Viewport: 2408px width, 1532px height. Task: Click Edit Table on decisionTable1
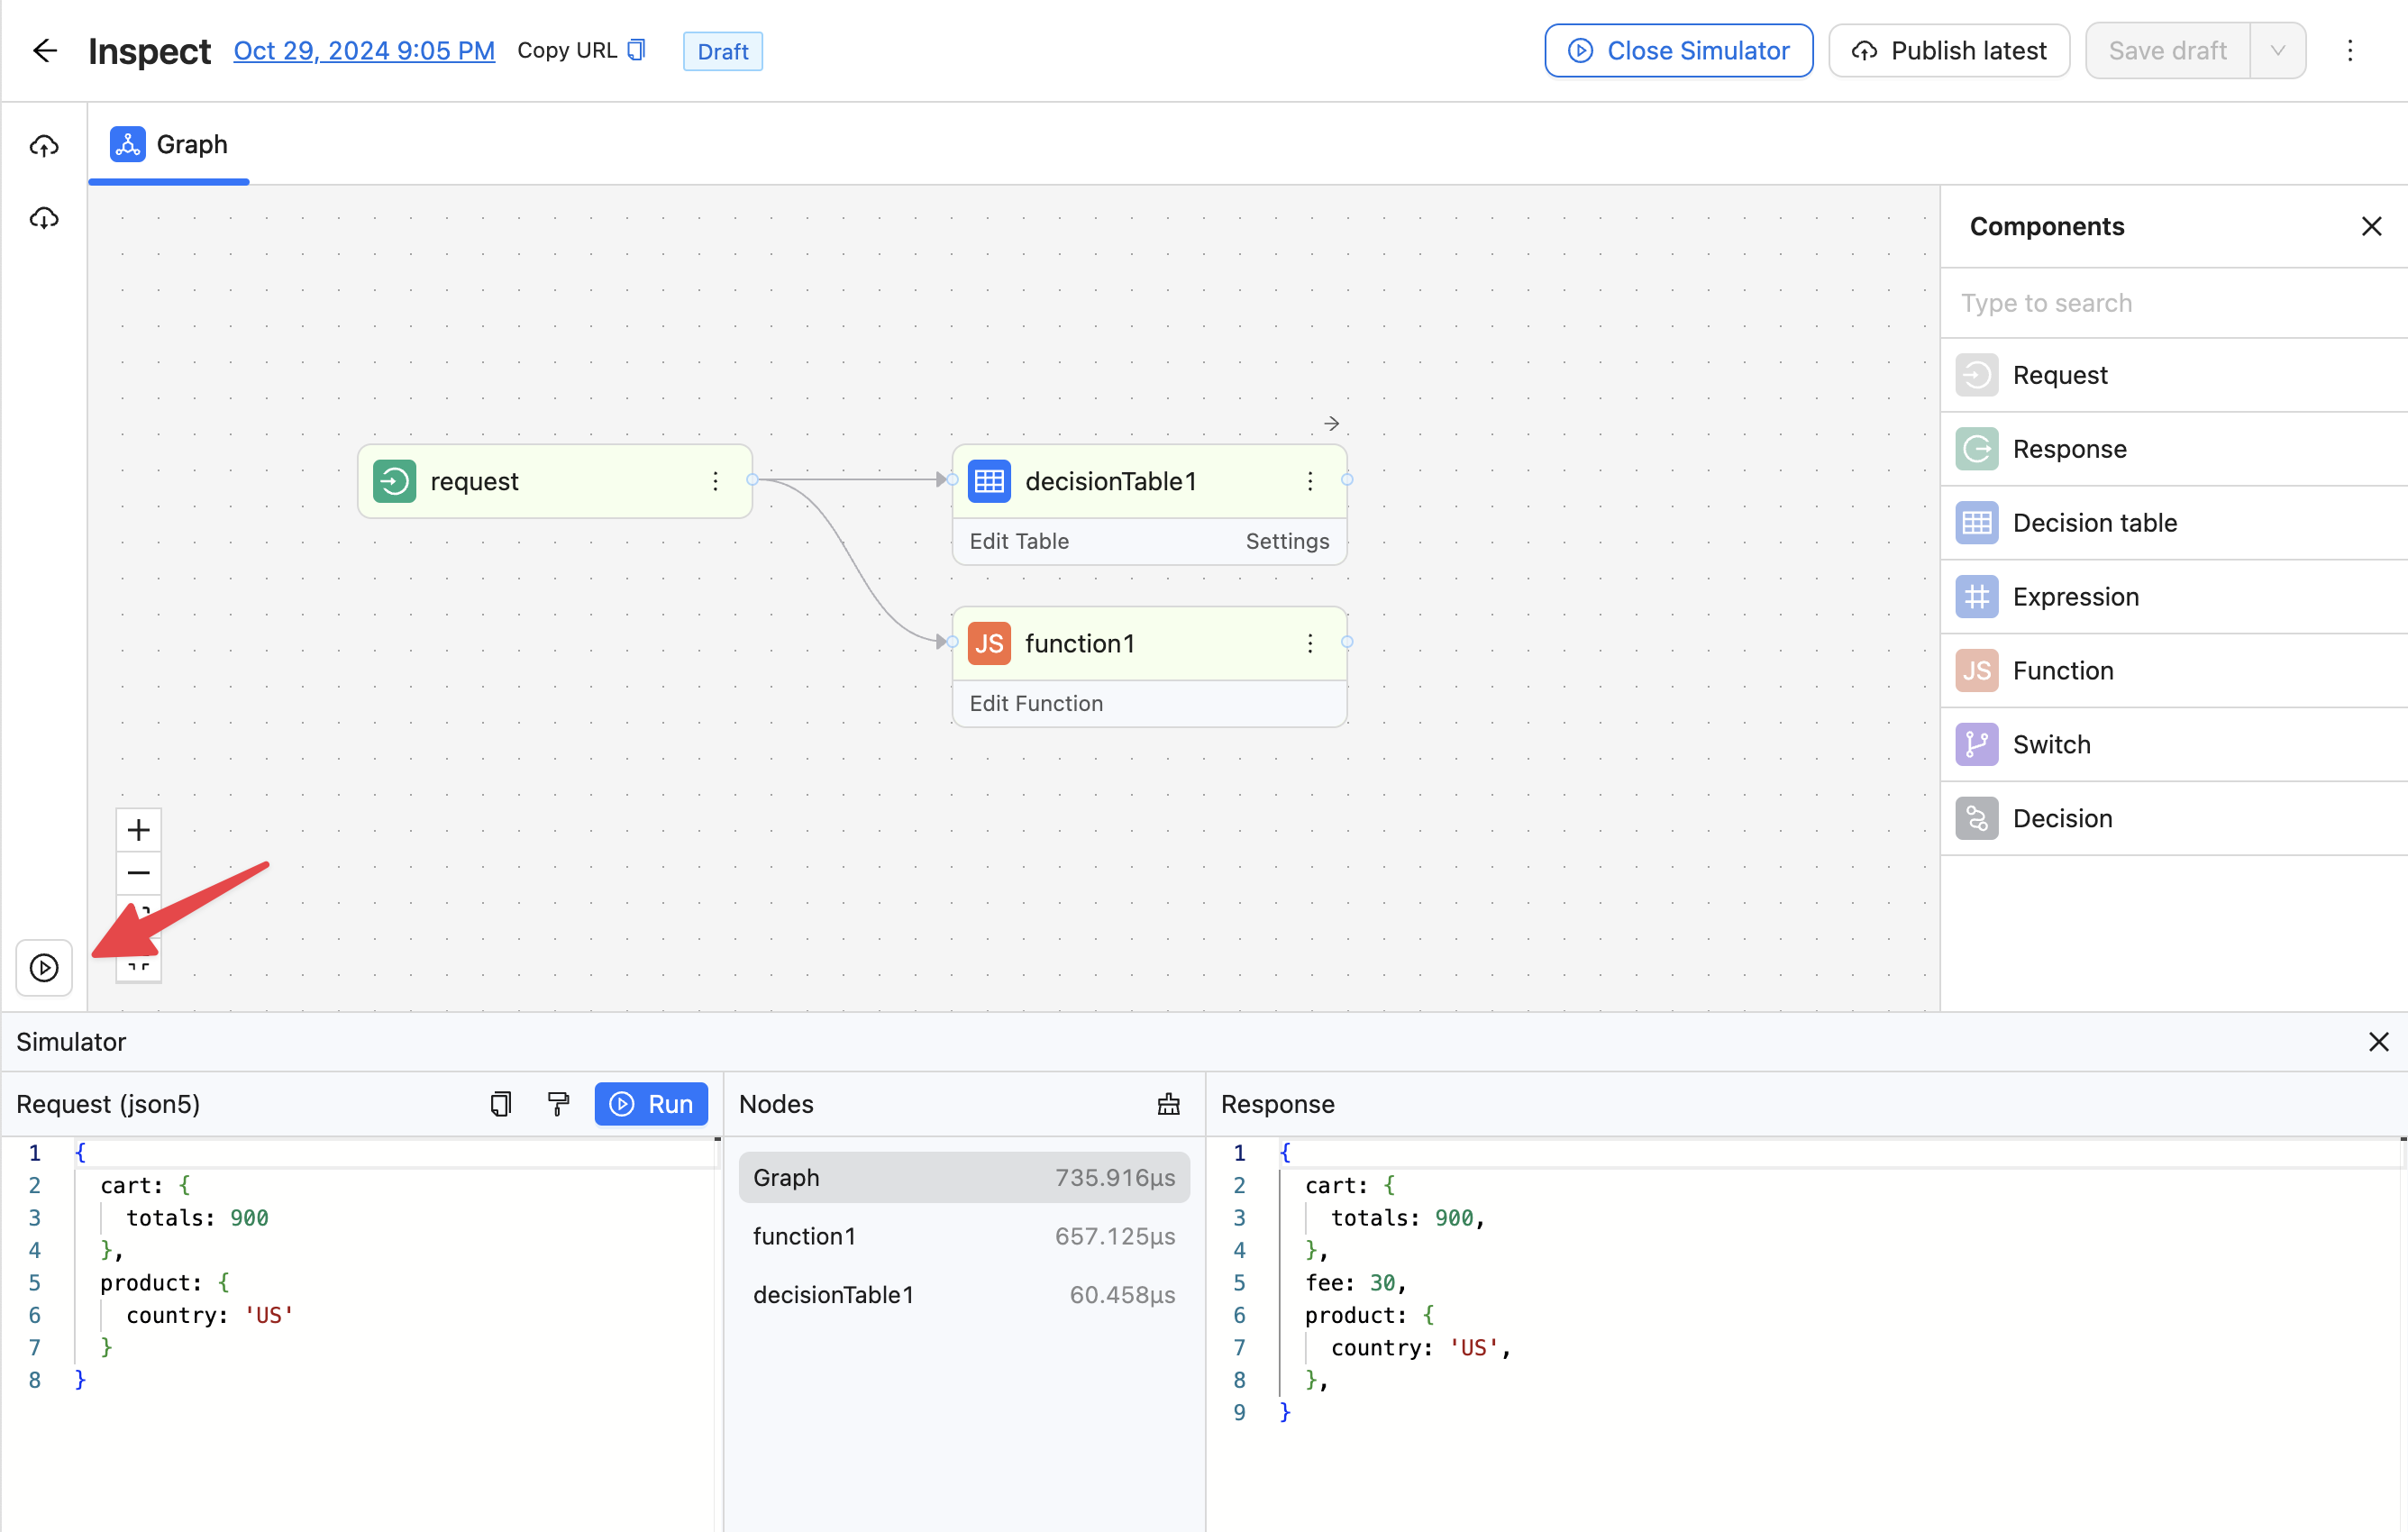point(1019,541)
